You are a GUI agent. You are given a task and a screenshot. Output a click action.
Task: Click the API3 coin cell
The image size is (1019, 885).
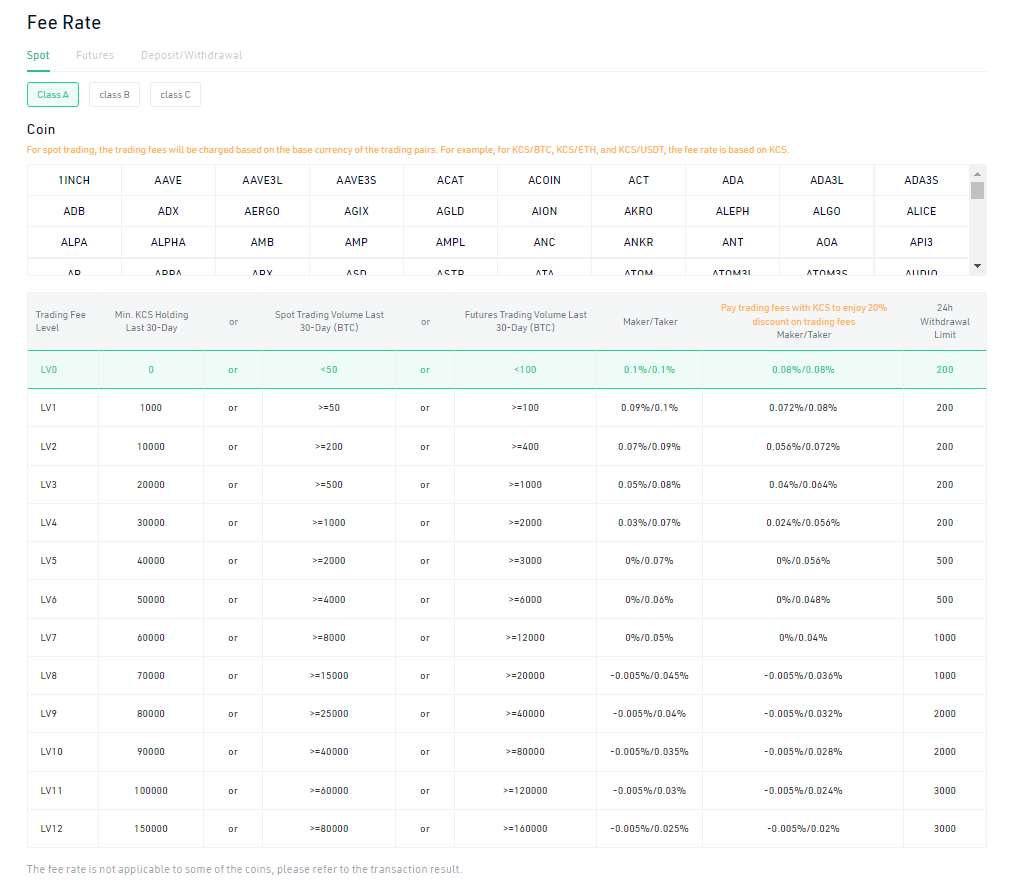point(921,242)
